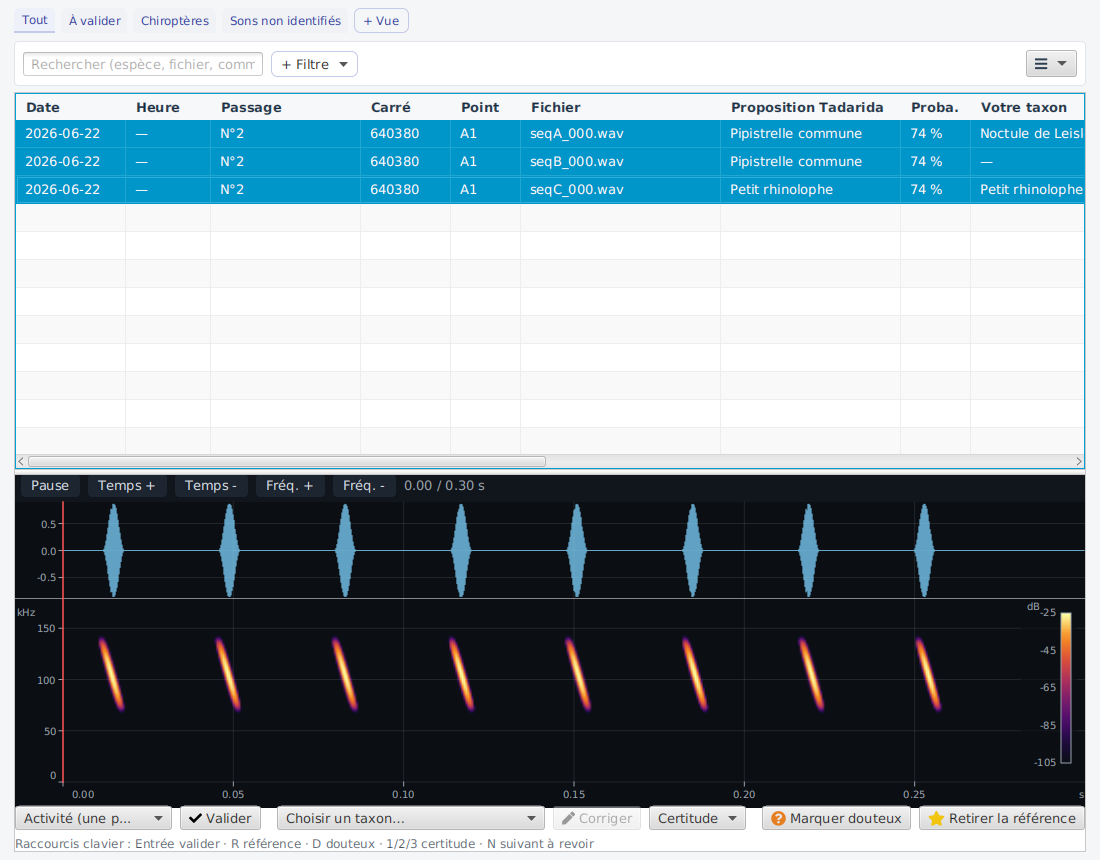Expand the + Filtre dropdown

pyautogui.click(x=314, y=64)
